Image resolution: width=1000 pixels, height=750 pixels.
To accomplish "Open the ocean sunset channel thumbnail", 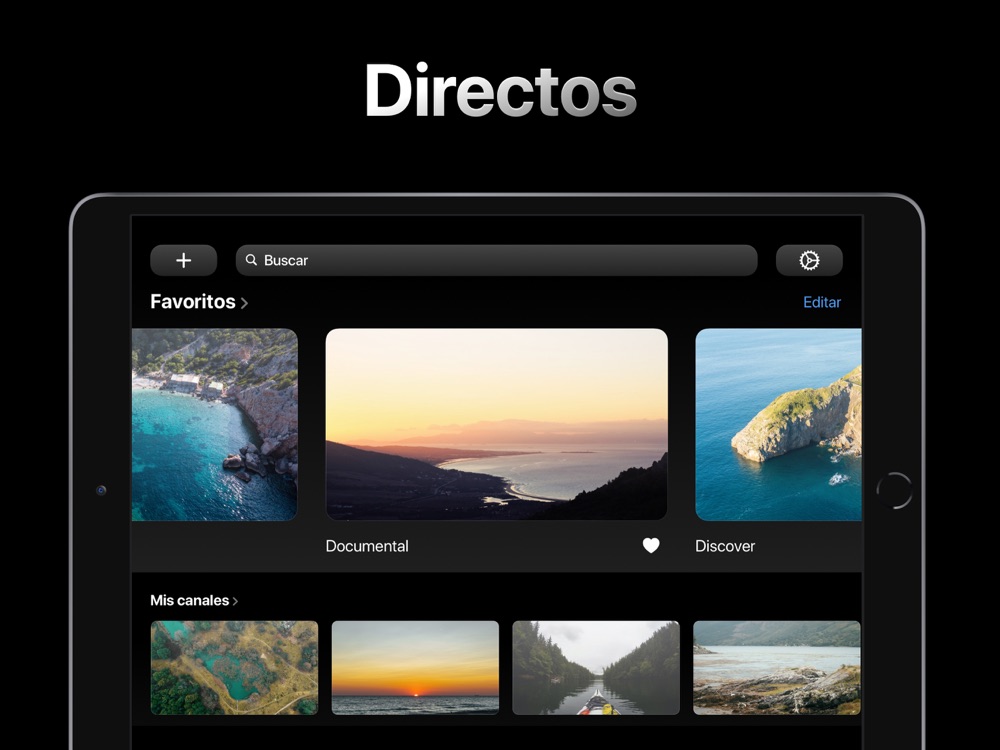I will [x=415, y=668].
